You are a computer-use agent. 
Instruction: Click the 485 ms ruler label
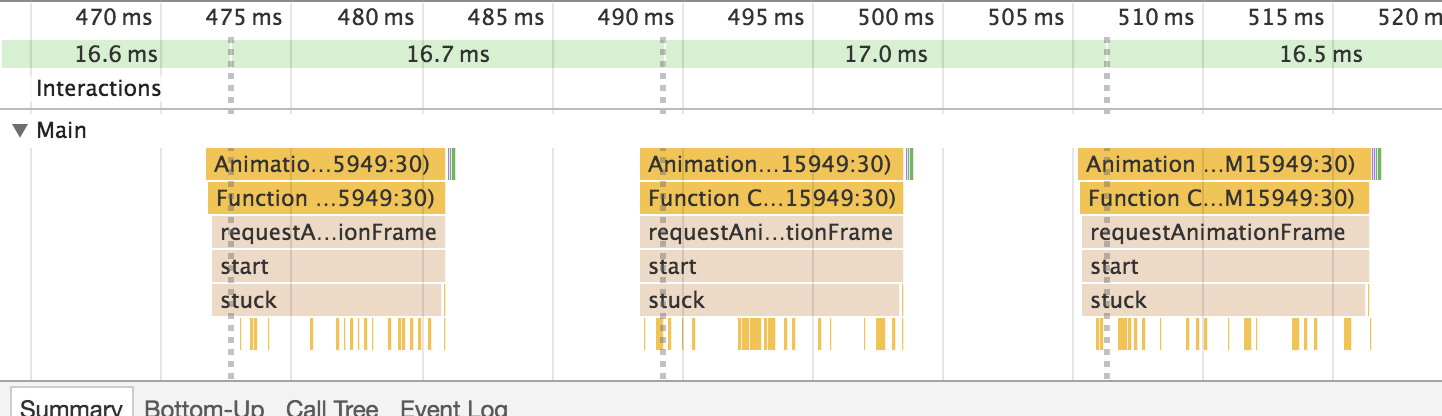(x=505, y=17)
